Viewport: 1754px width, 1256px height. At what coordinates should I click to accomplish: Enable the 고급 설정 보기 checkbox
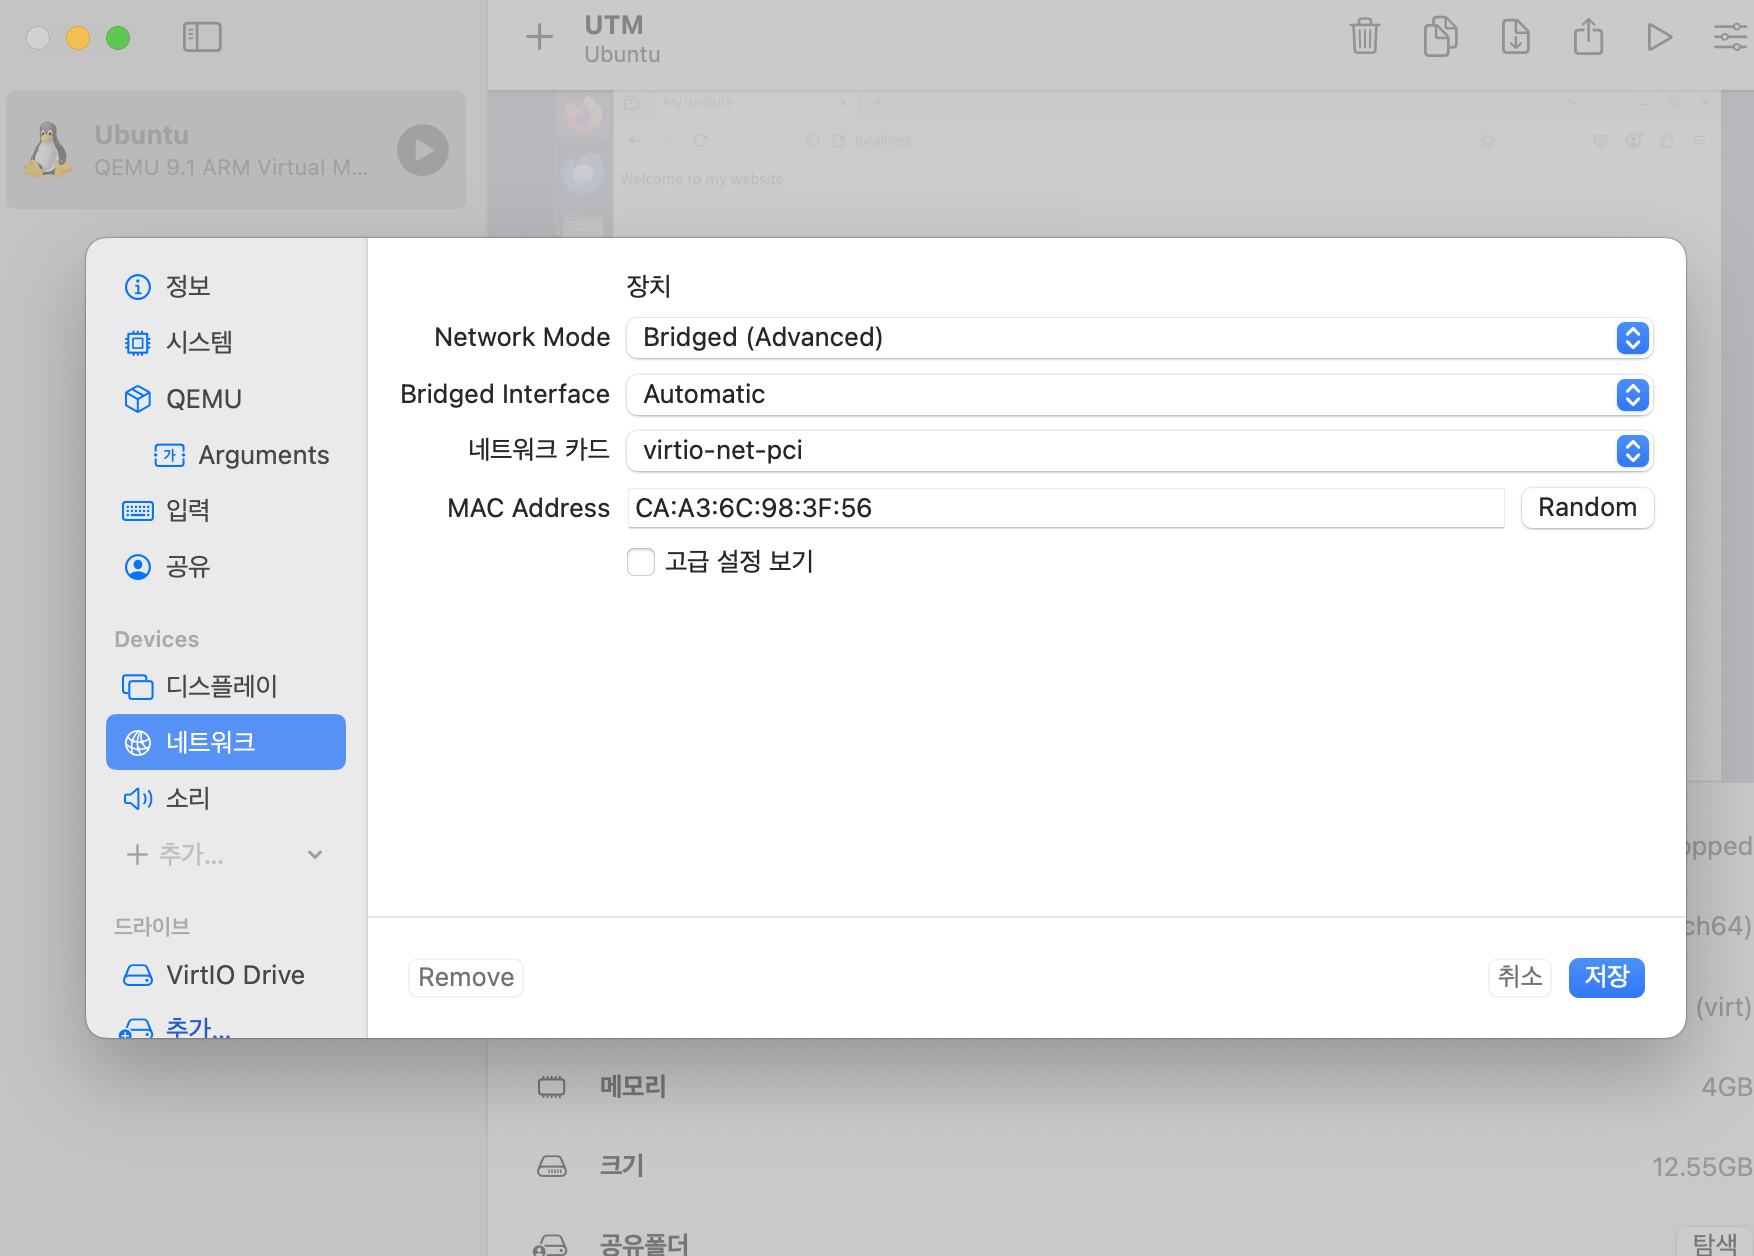pyautogui.click(x=641, y=562)
